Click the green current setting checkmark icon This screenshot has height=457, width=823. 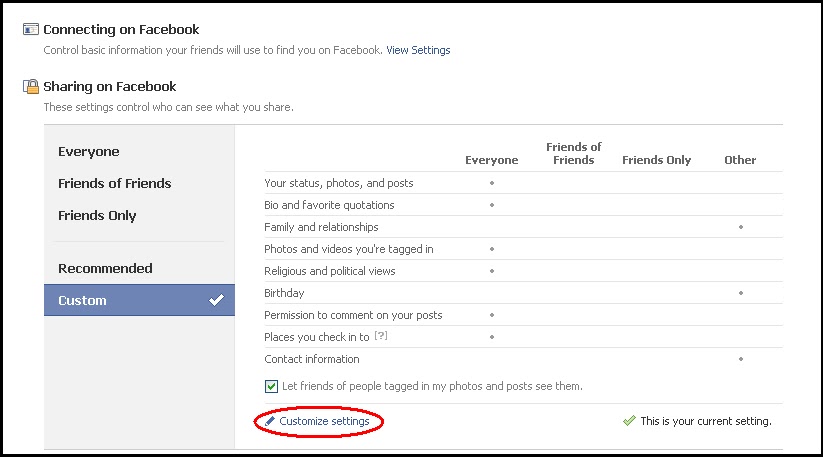[x=629, y=422]
